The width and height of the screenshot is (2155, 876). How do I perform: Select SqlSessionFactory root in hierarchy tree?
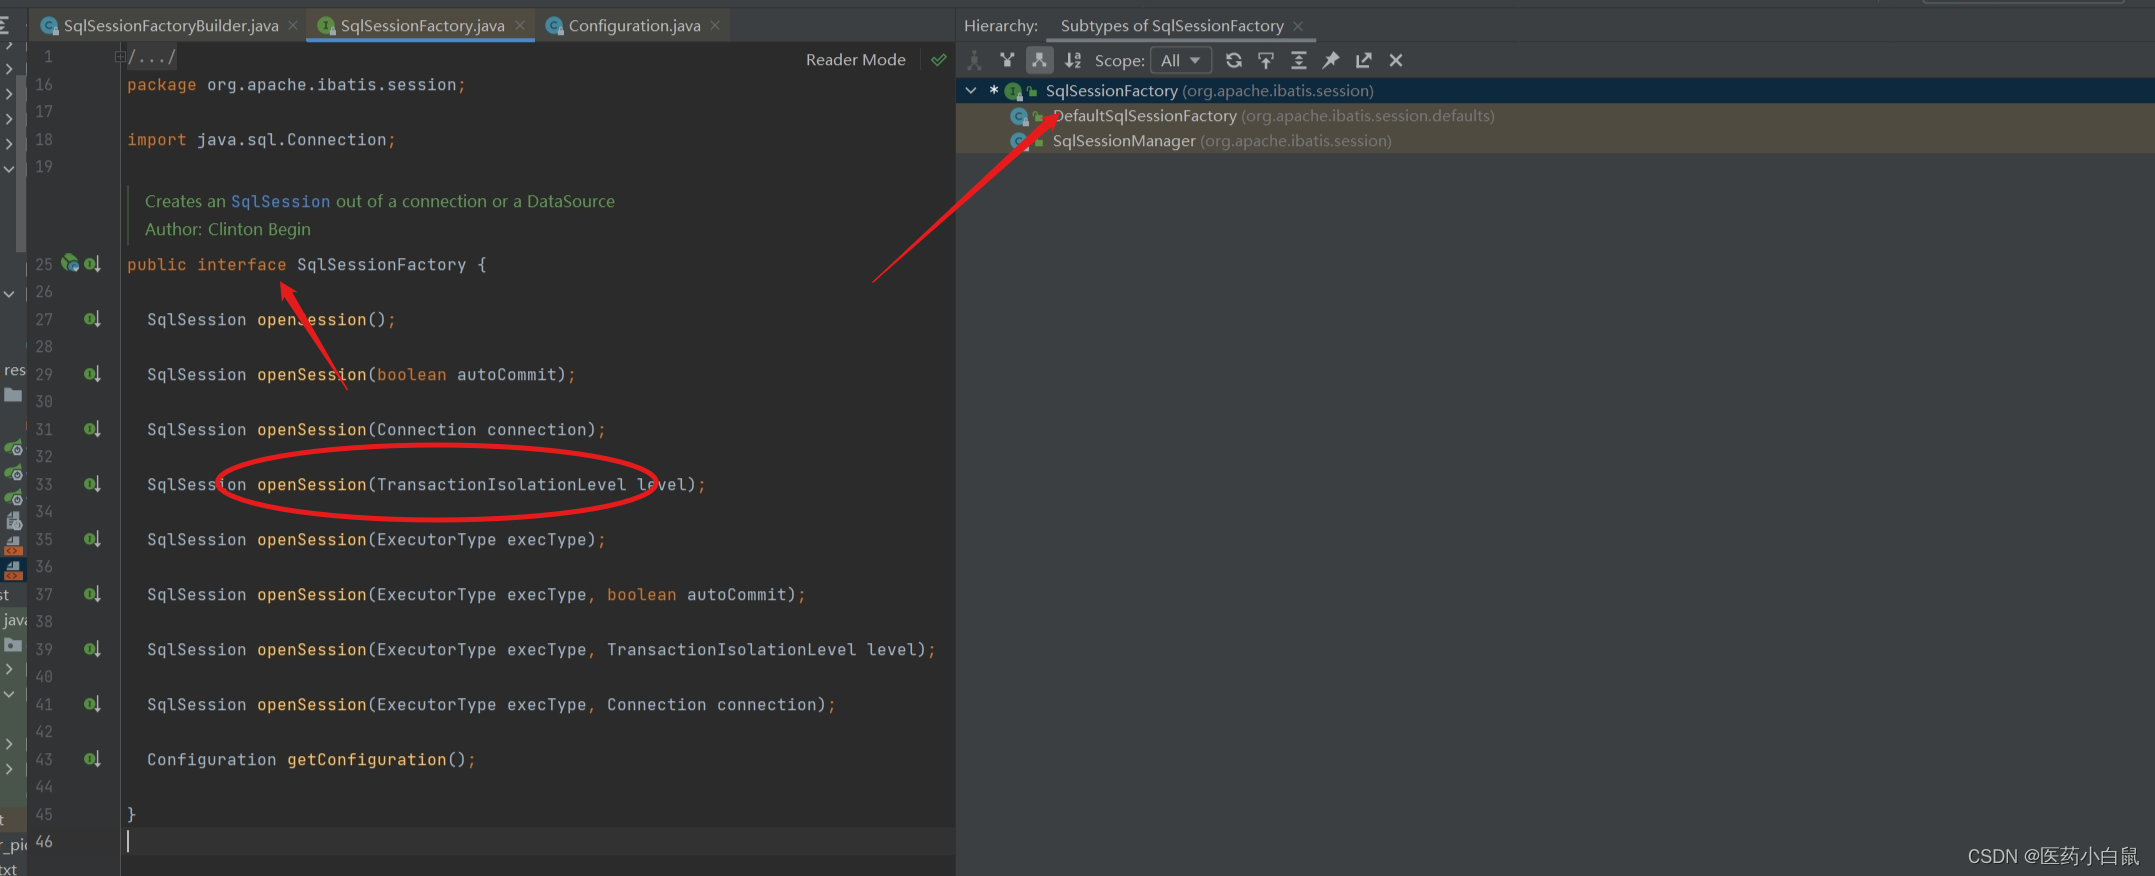point(1555,91)
